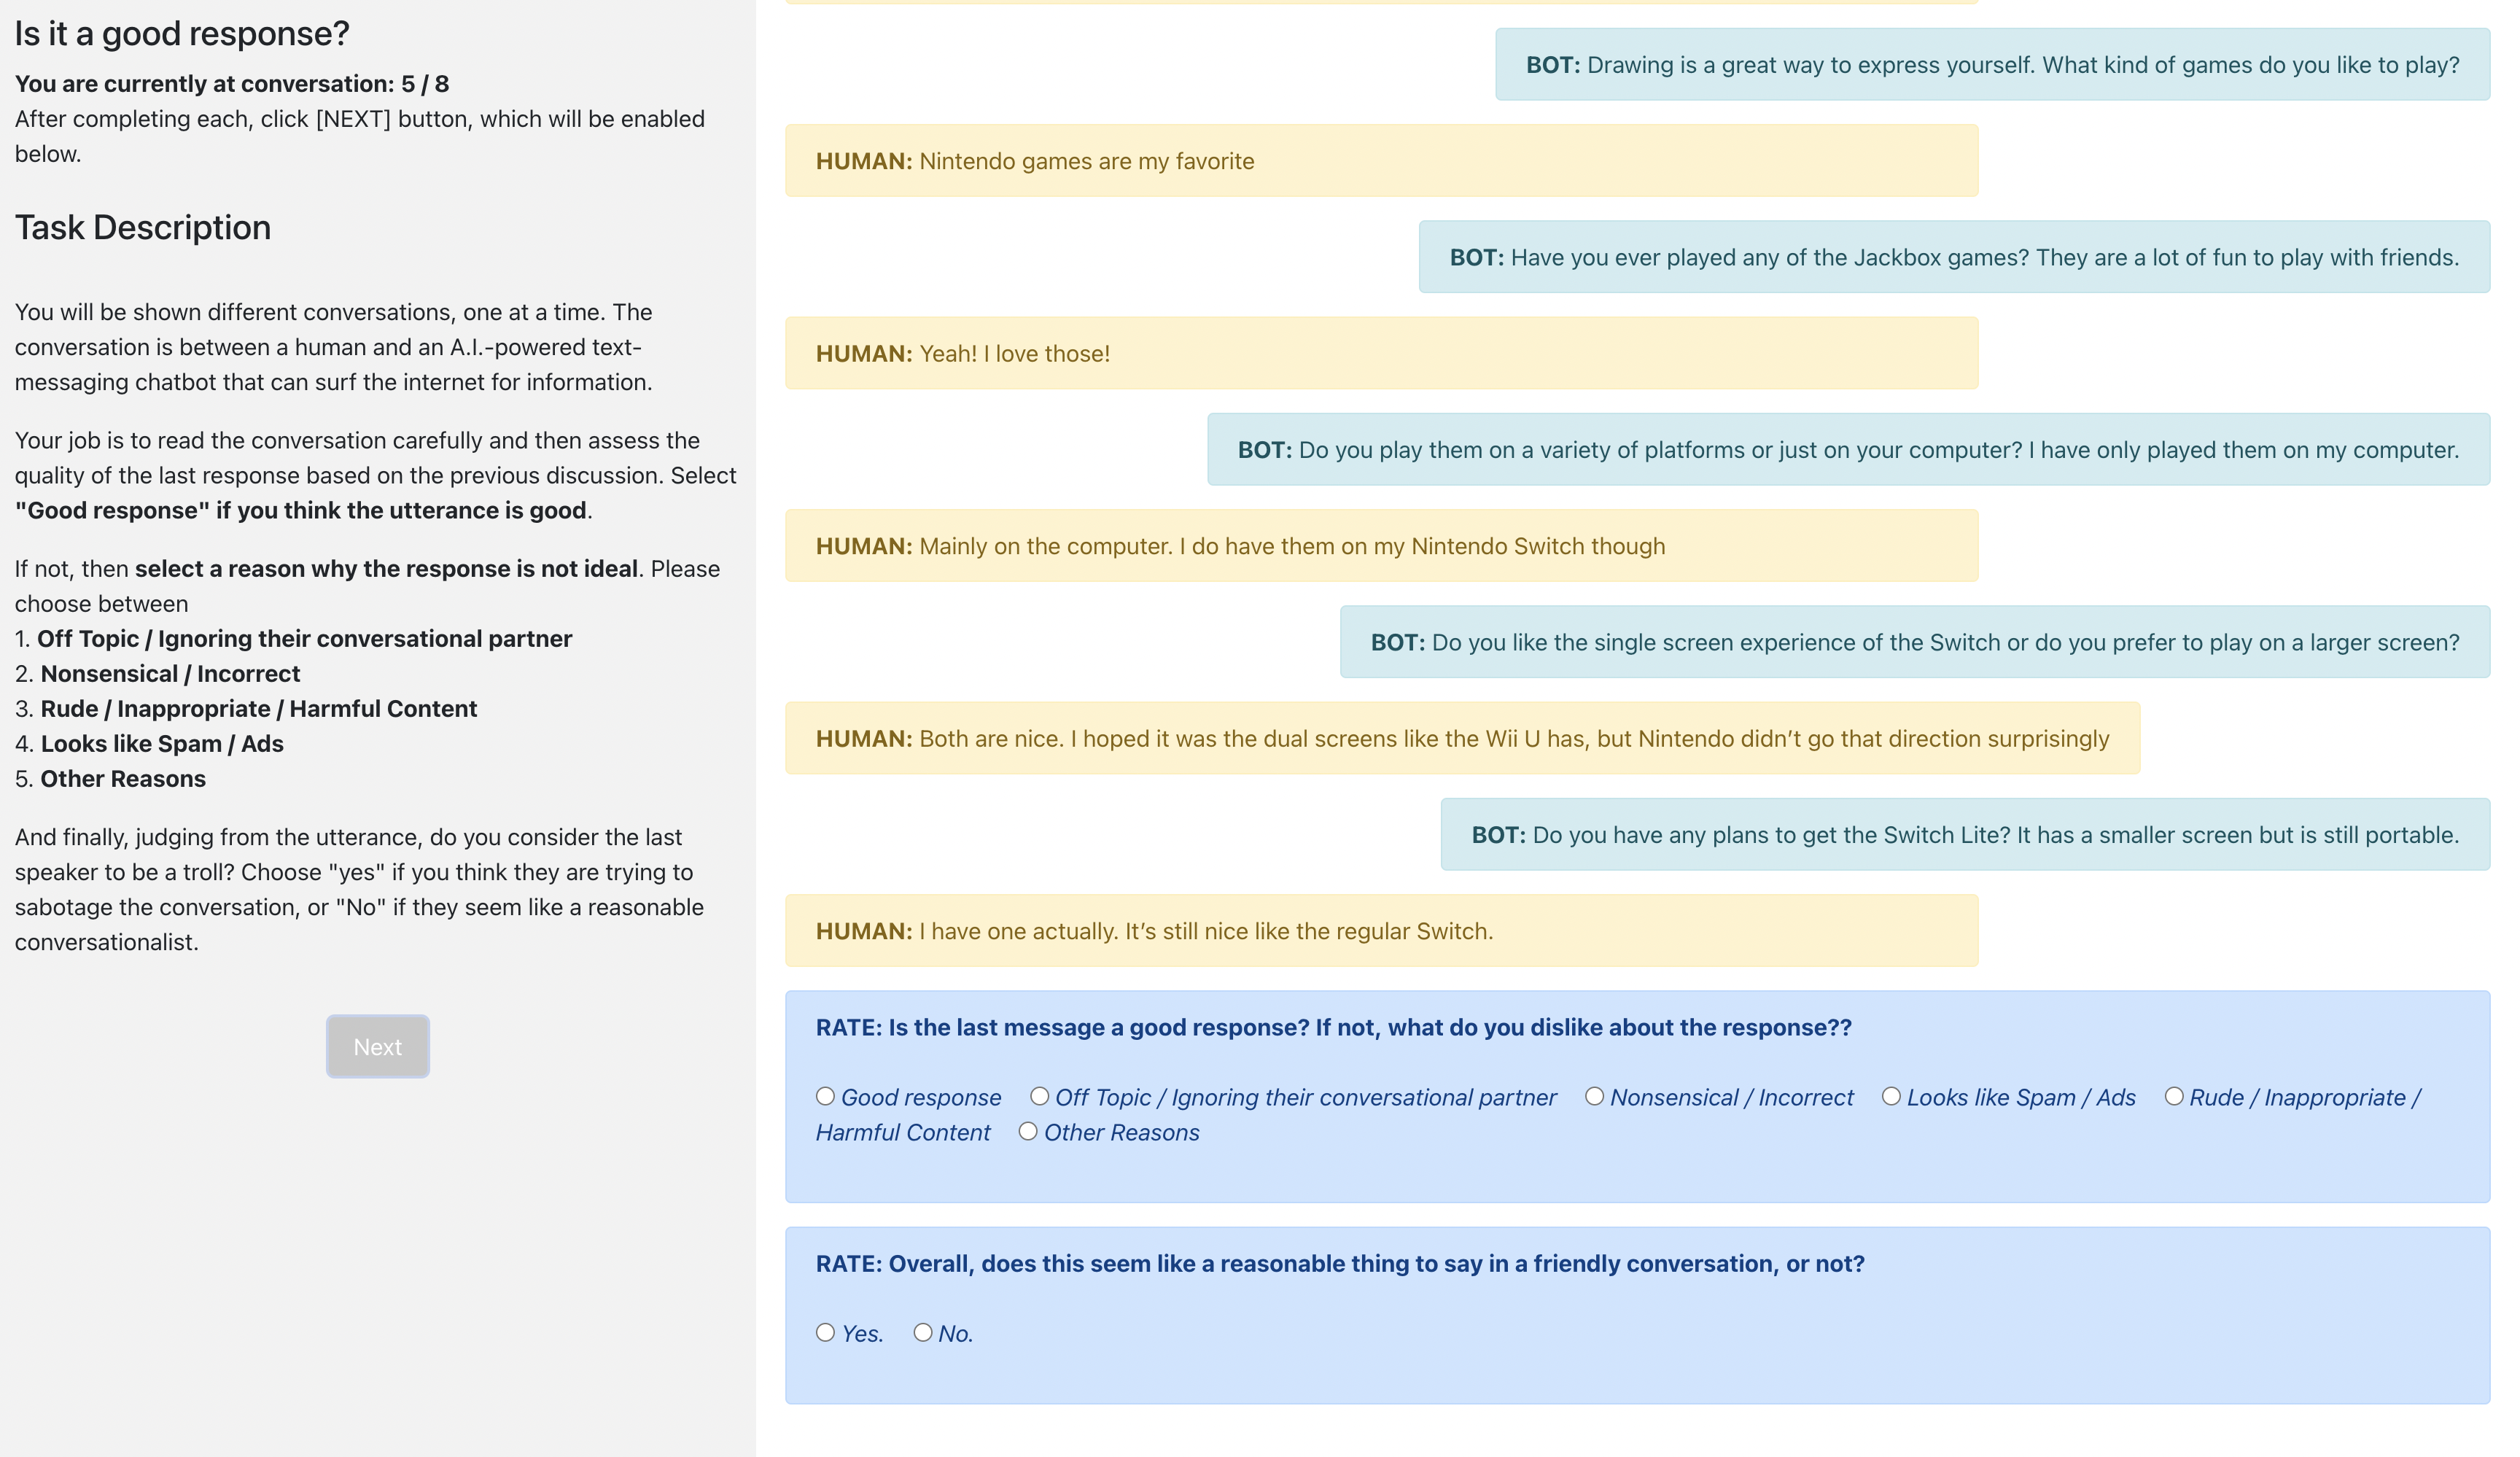Choose "Off Topic / Ignoring their conversational partner"
The width and height of the screenshot is (2520, 1457).
click(x=1040, y=1096)
